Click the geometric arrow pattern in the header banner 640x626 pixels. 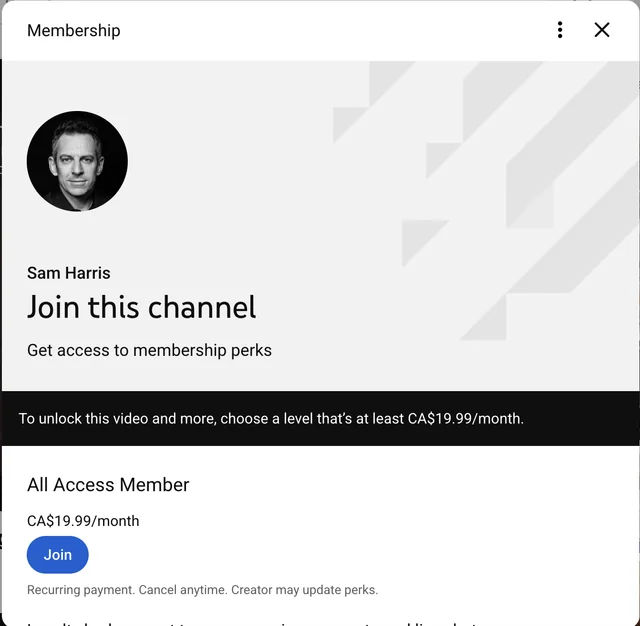coord(486,200)
